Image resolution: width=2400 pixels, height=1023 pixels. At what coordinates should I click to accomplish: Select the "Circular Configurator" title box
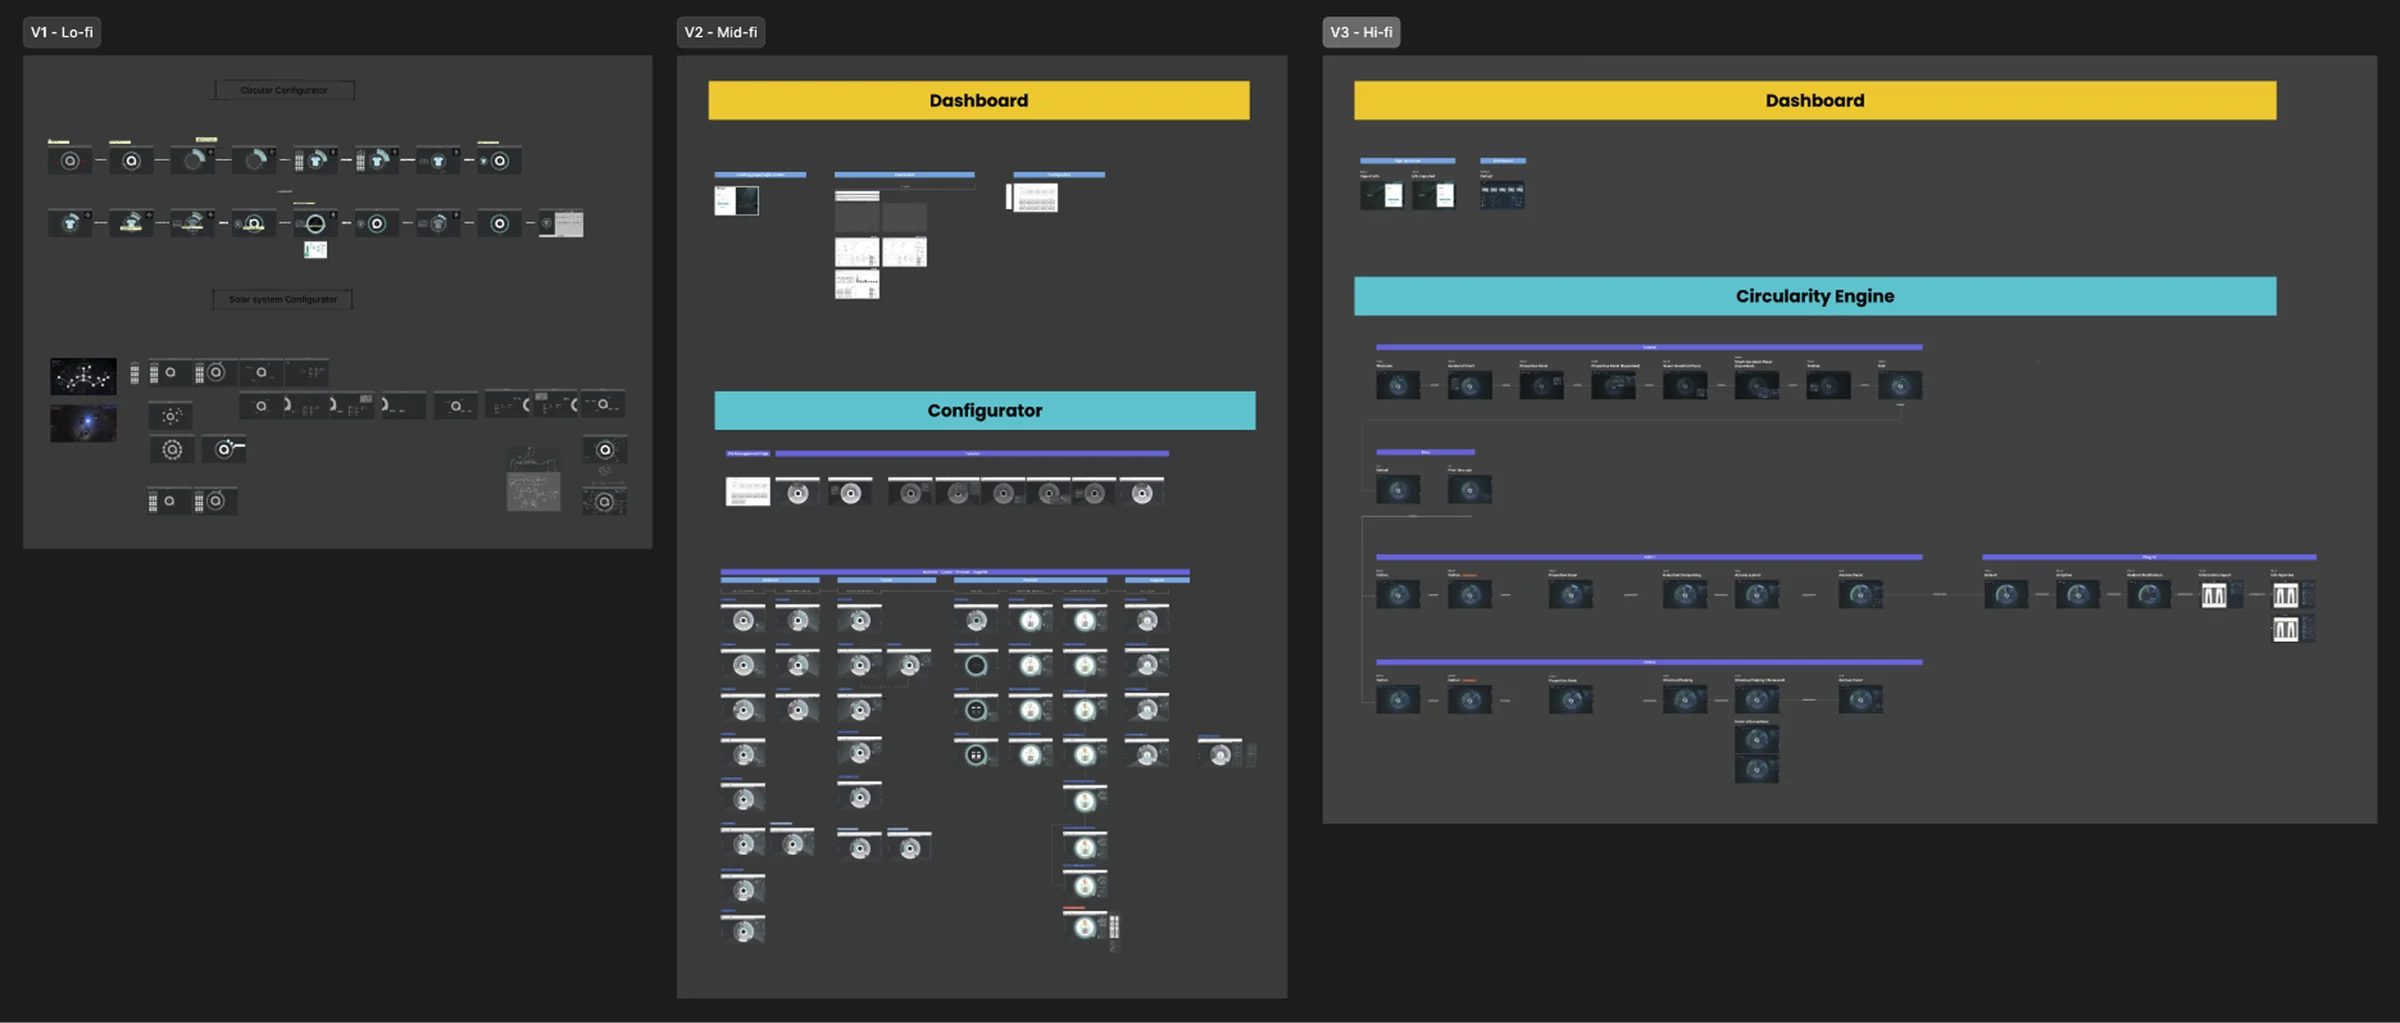(x=283, y=89)
